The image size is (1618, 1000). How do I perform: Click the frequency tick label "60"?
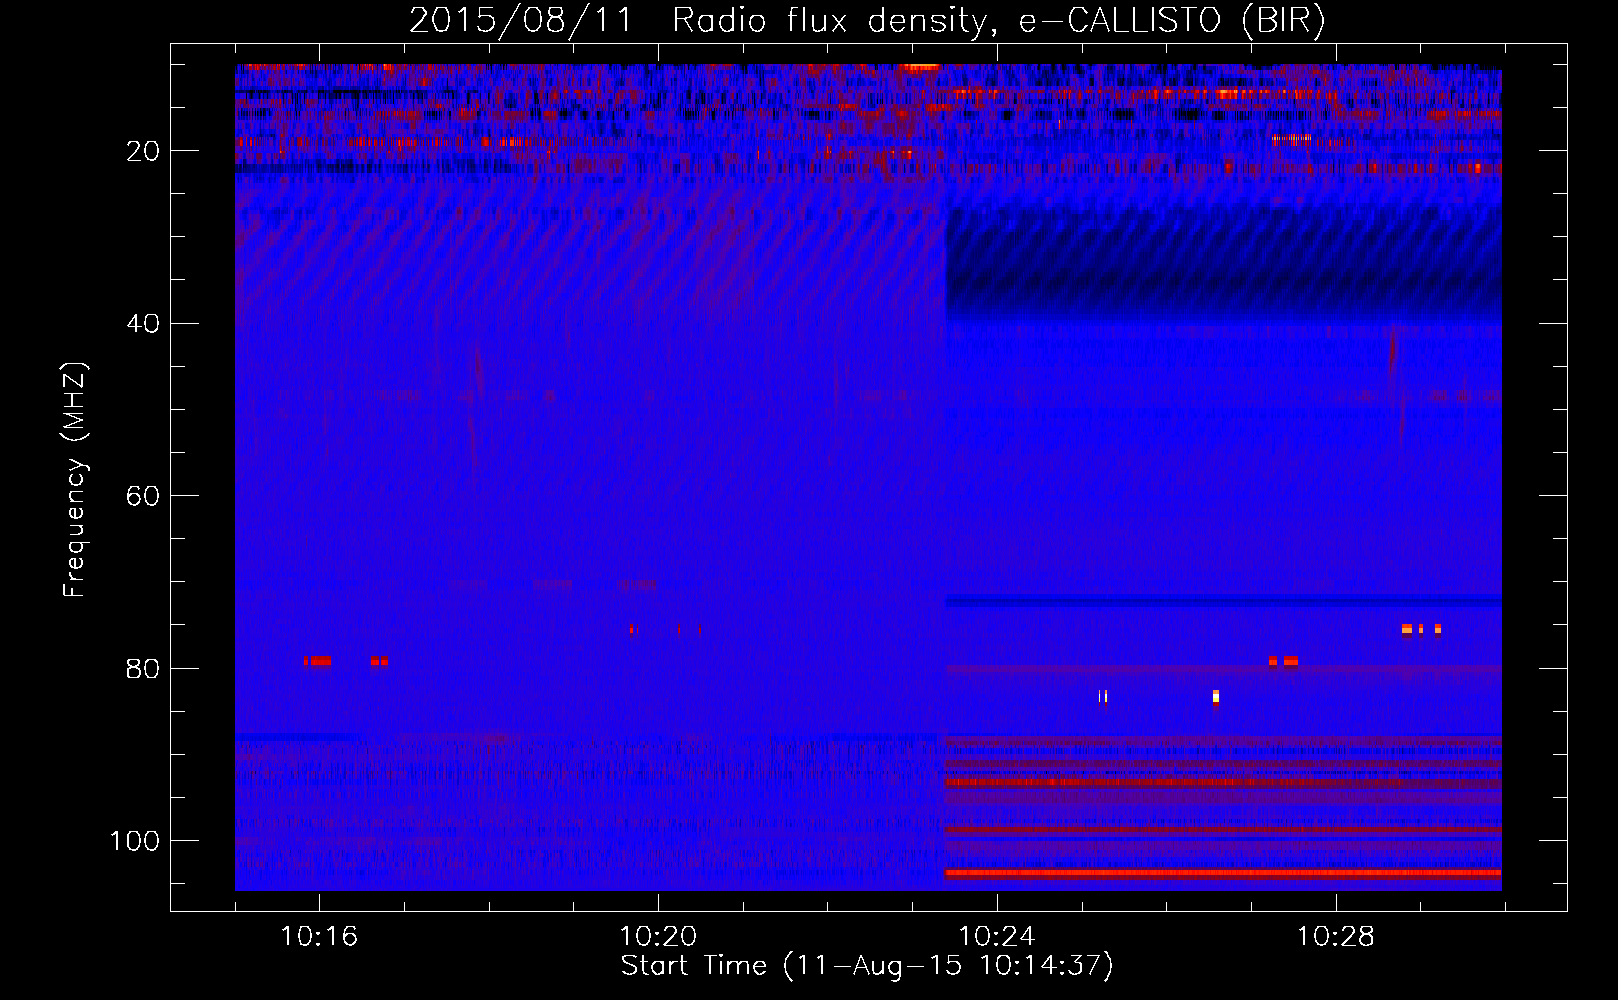(x=143, y=496)
